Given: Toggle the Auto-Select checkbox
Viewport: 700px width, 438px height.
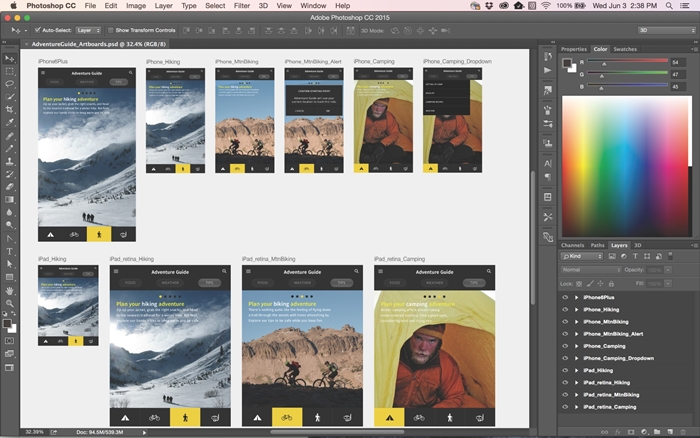Looking at the screenshot, I should (x=38, y=30).
